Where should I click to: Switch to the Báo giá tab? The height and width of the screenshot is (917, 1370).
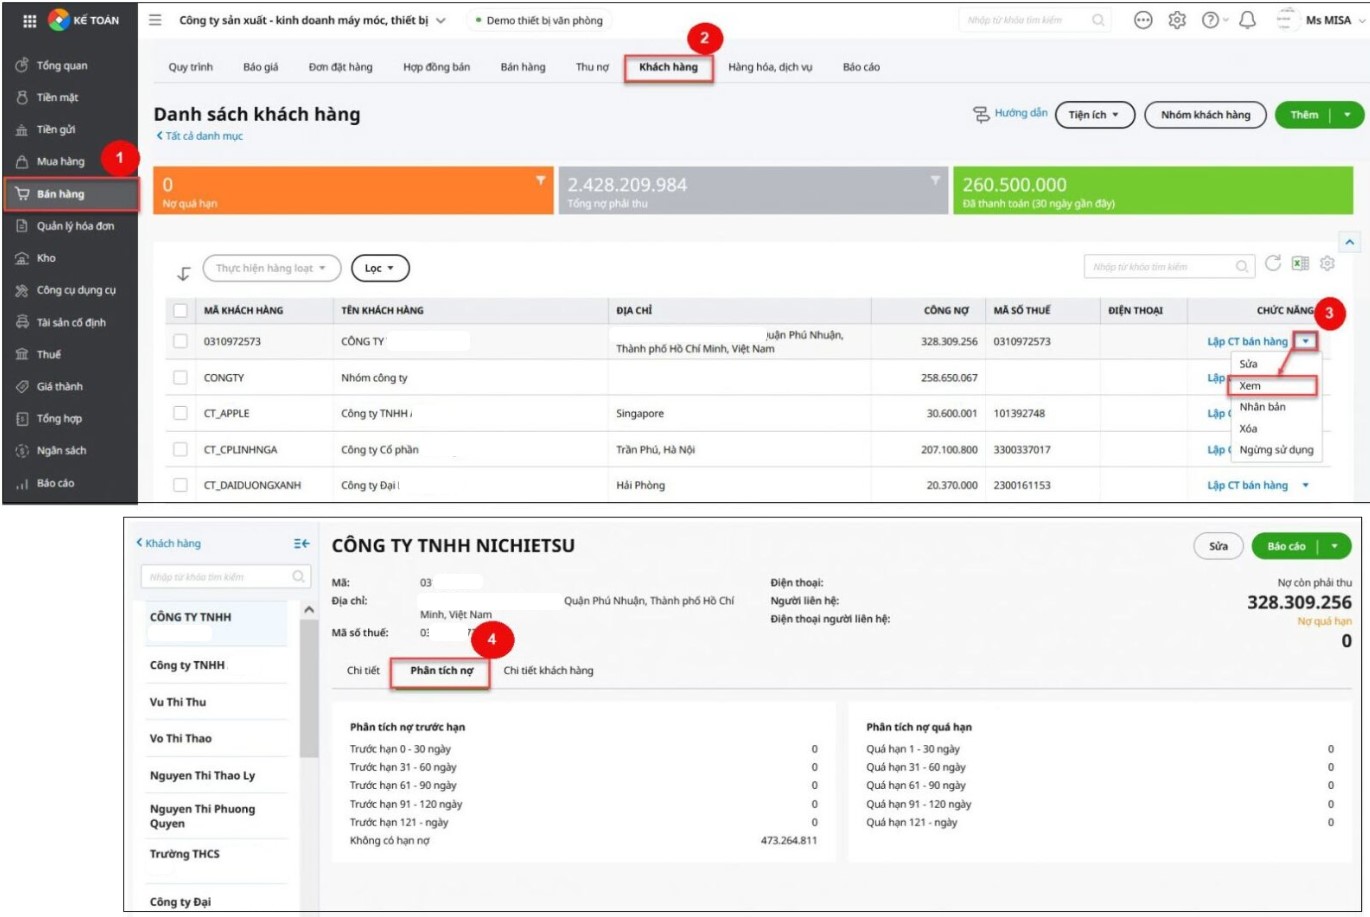[x=261, y=67]
